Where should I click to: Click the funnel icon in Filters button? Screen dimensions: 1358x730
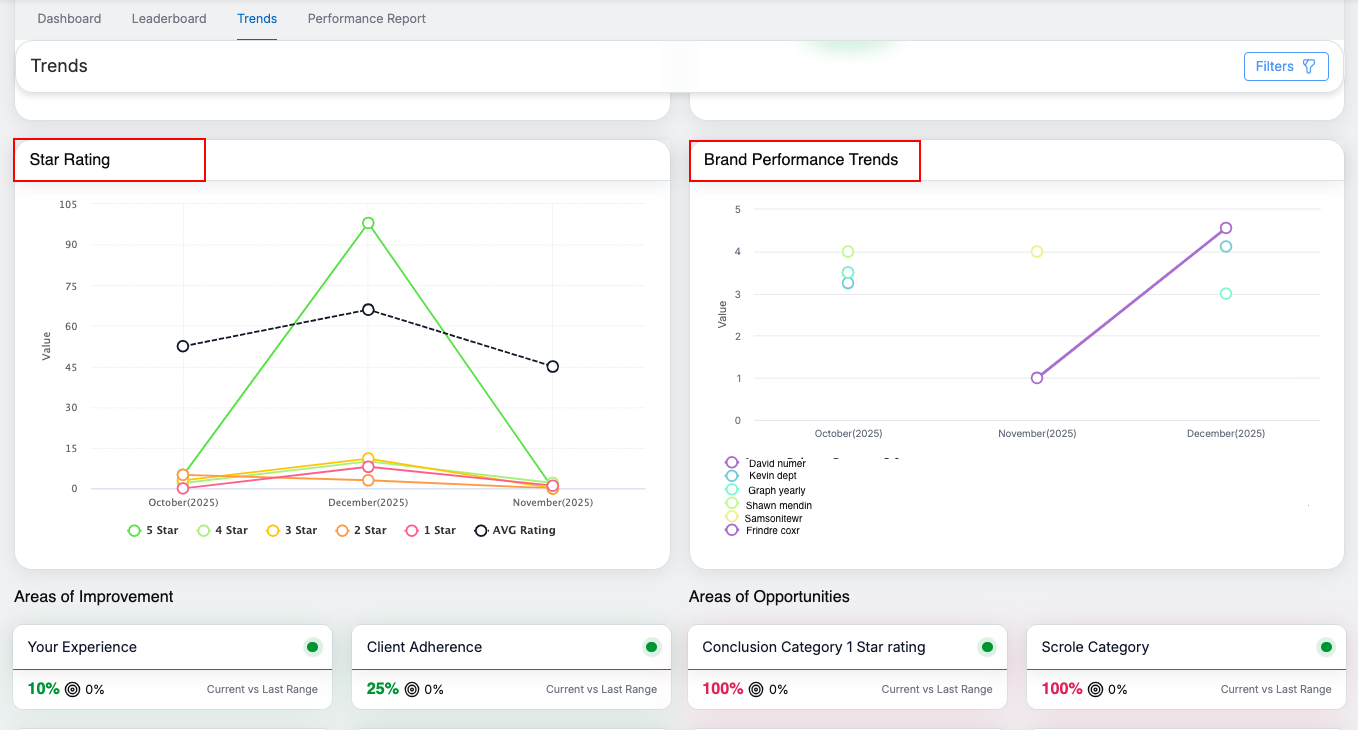pos(1308,66)
